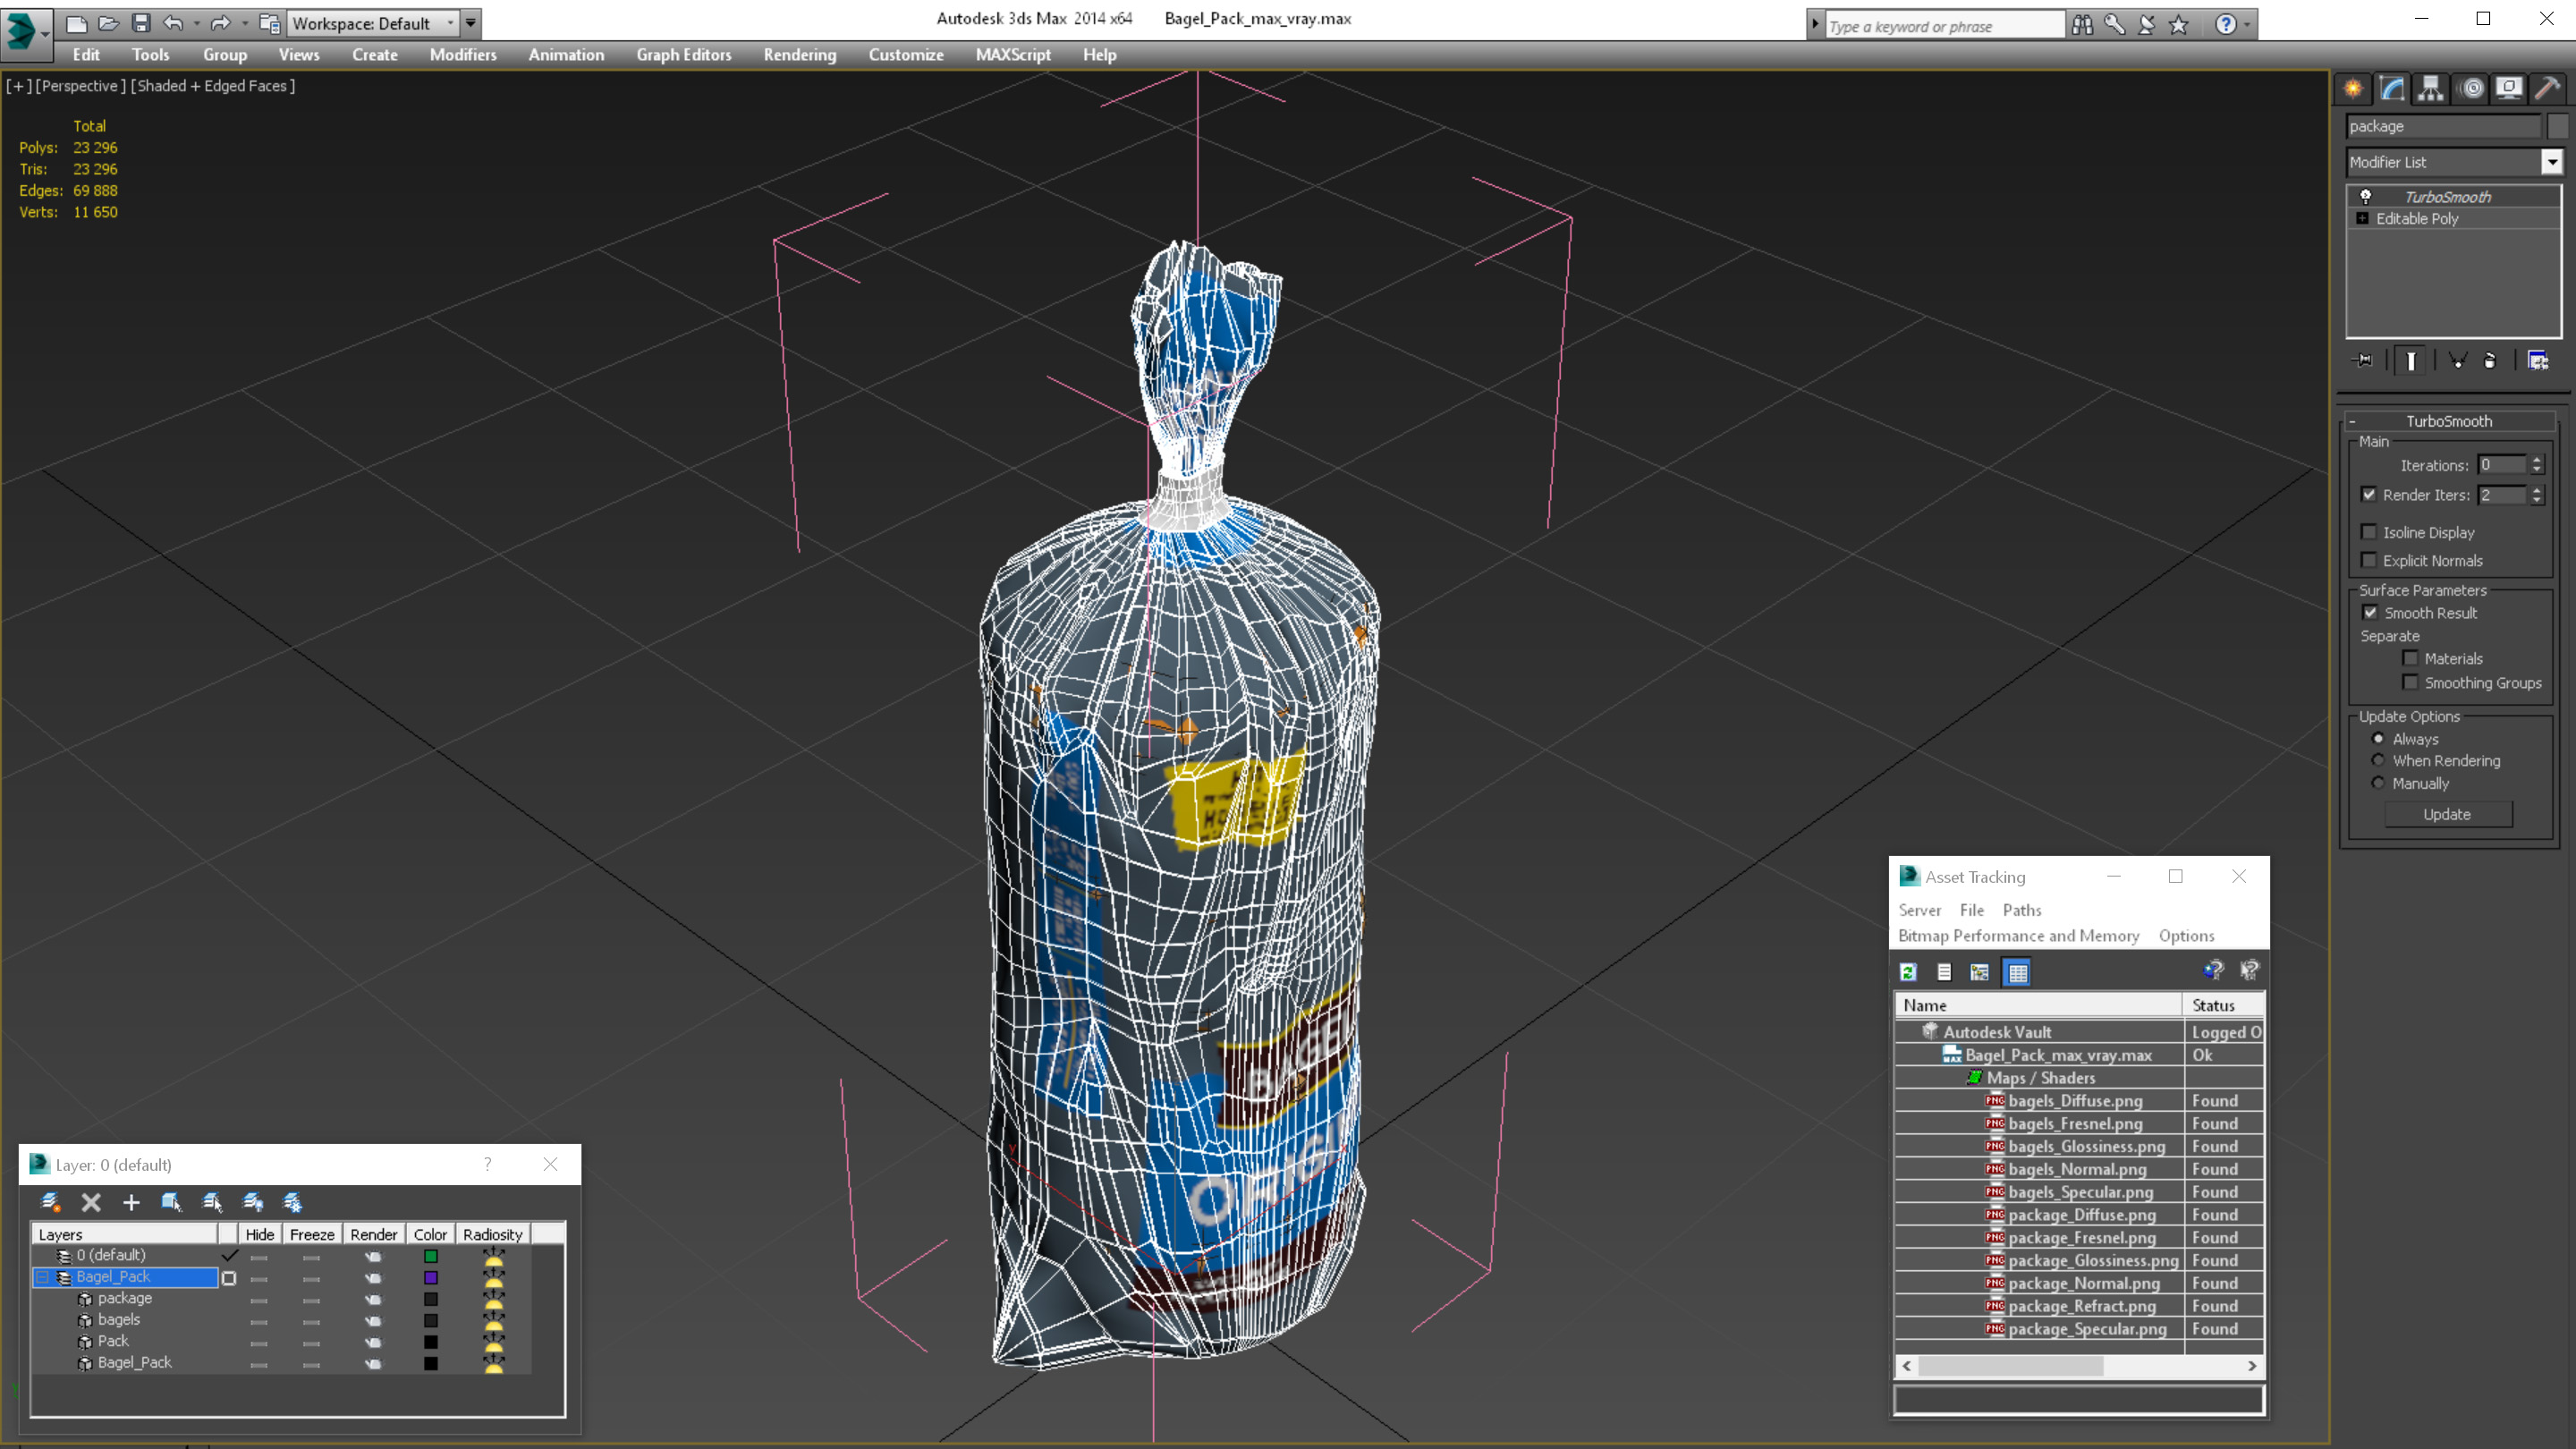Collapse the Bagel_Pack layer tree
The height and width of the screenshot is (1449, 2576).
(x=42, y=1277)
